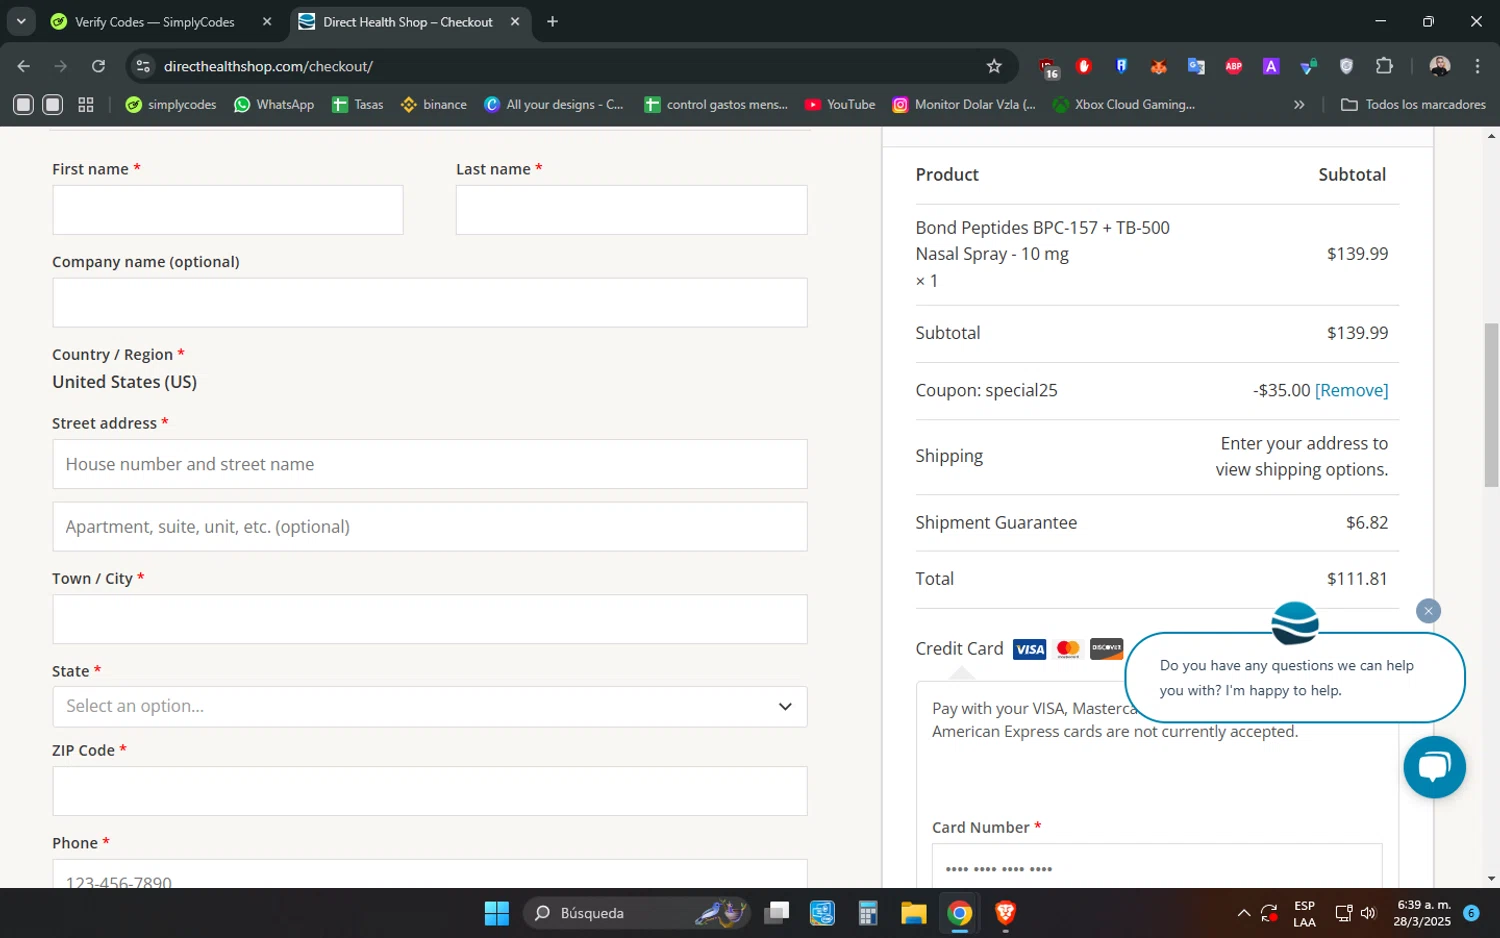Click the address bar URL
Viewport: 1500px width, 938px height.
[x=268, y=66]
